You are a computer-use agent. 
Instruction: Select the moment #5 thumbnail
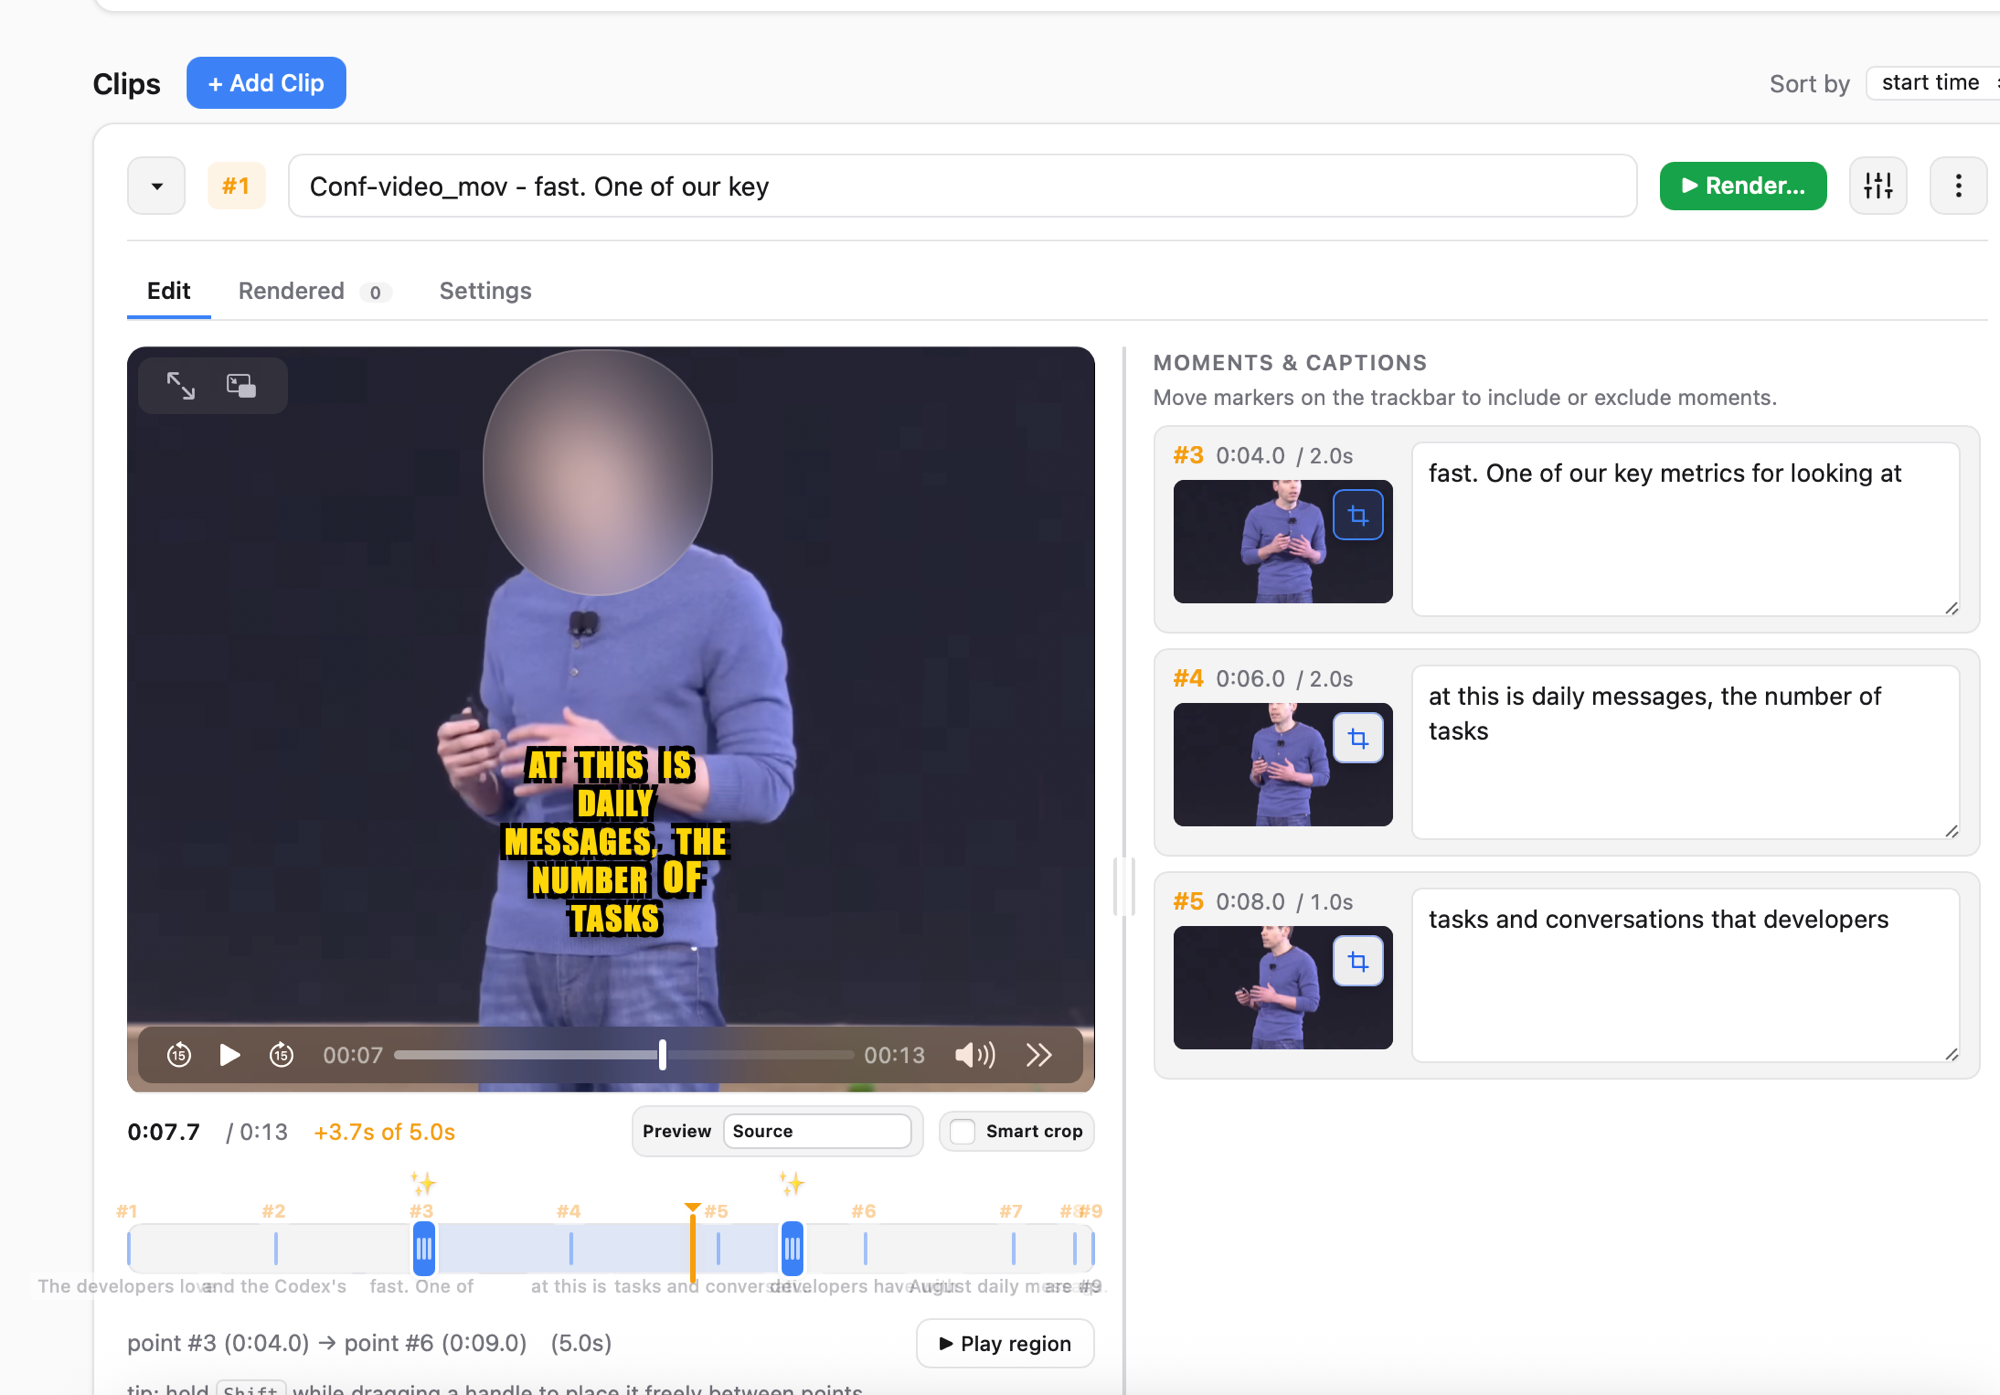[x=1283, y=987]
